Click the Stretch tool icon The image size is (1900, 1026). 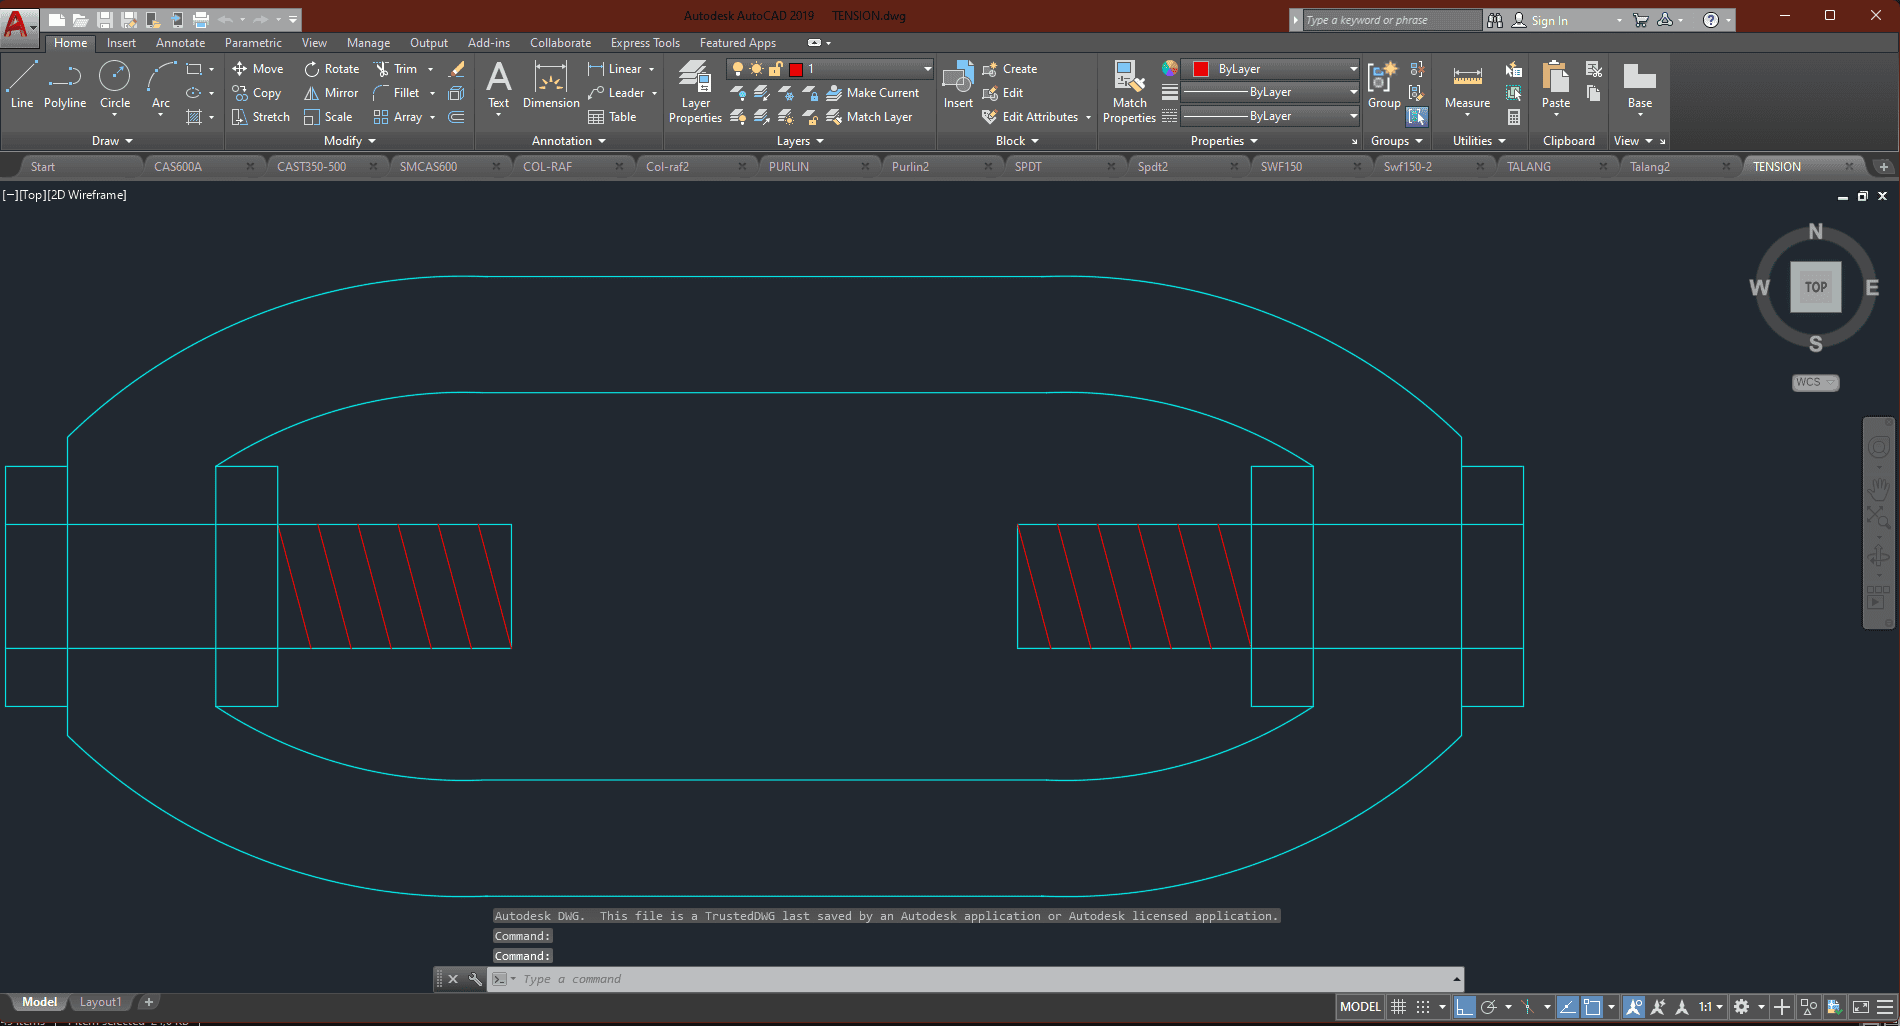(240, 117)
